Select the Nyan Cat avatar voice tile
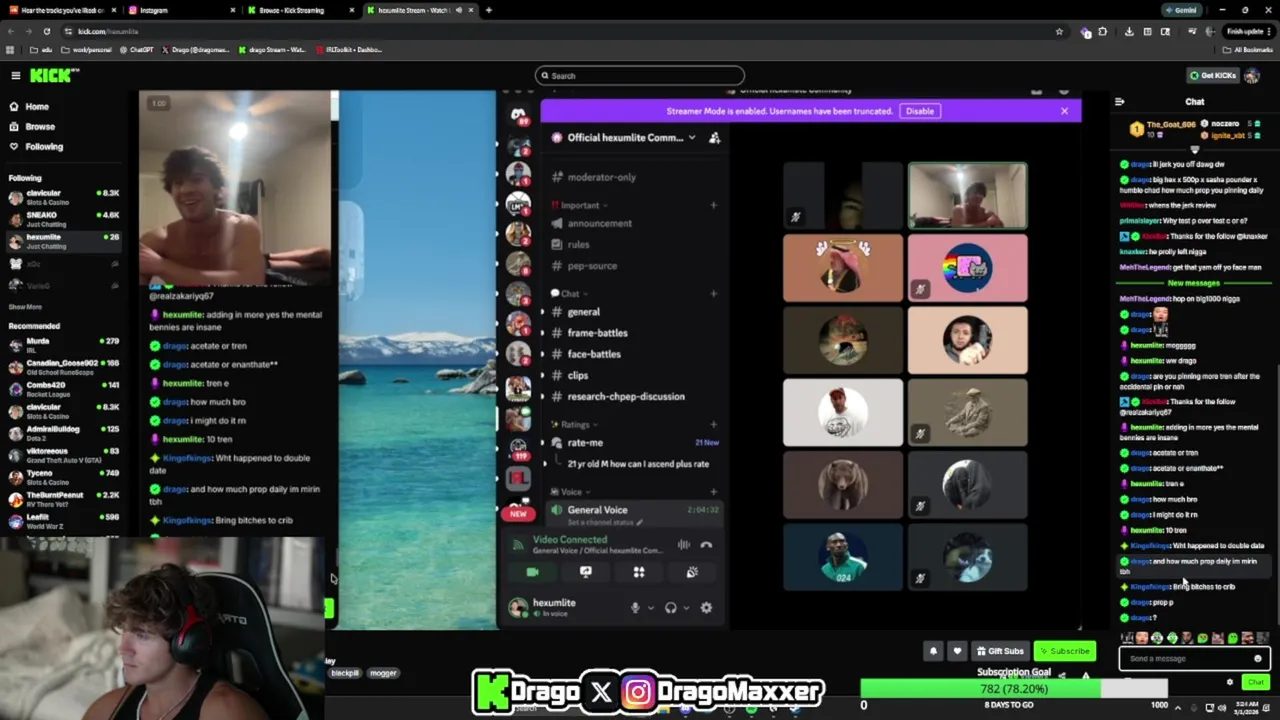This screenshot has width=1280, height=720. (967, 268)
